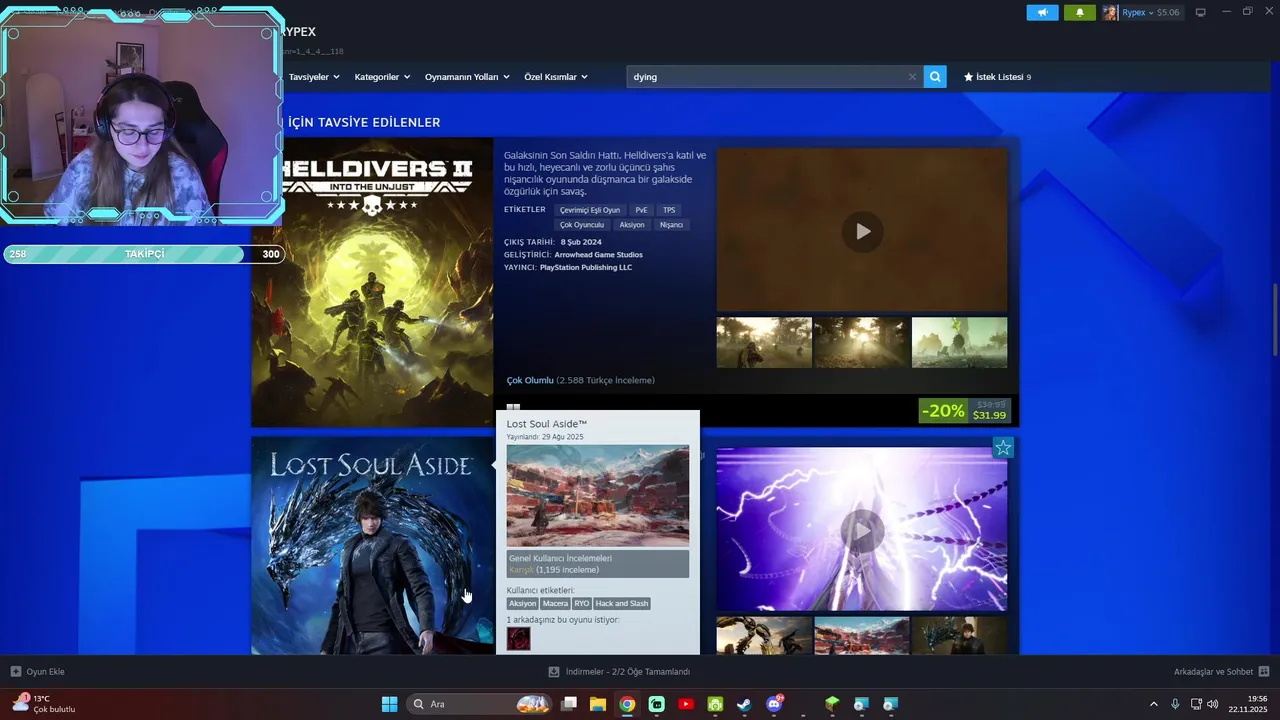
Task: Click the friend avatar wanting Lost Soul Aside
Action: pos(518,639)
